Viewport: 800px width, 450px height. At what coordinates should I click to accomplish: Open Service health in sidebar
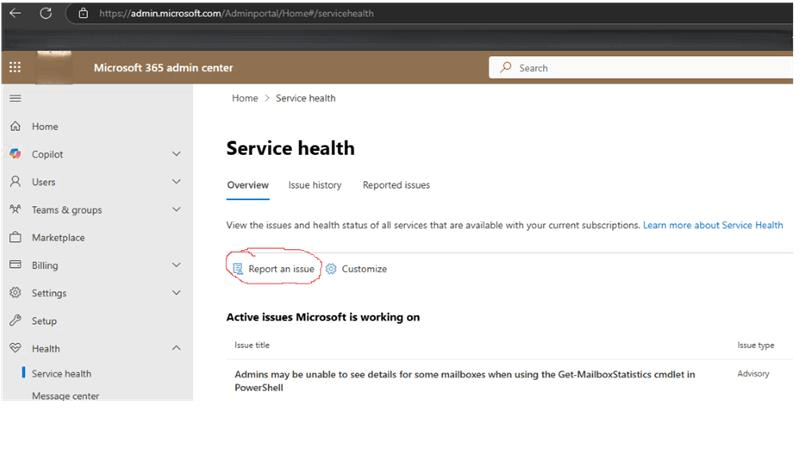point(61,373)
